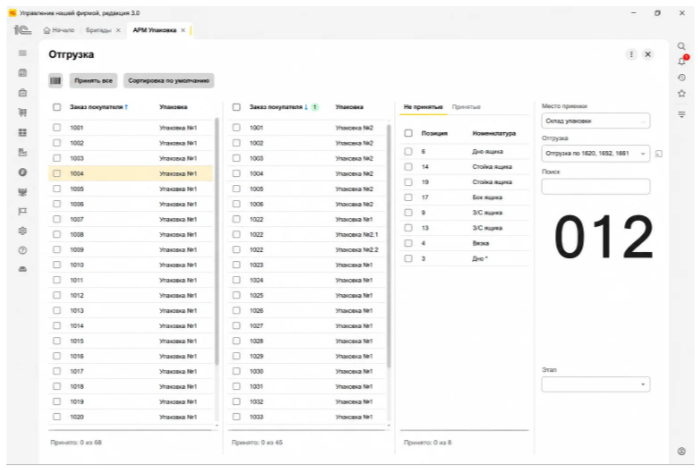Expand the Отгрузка dropdown list

pyautogui.click(x=643, y=154)
